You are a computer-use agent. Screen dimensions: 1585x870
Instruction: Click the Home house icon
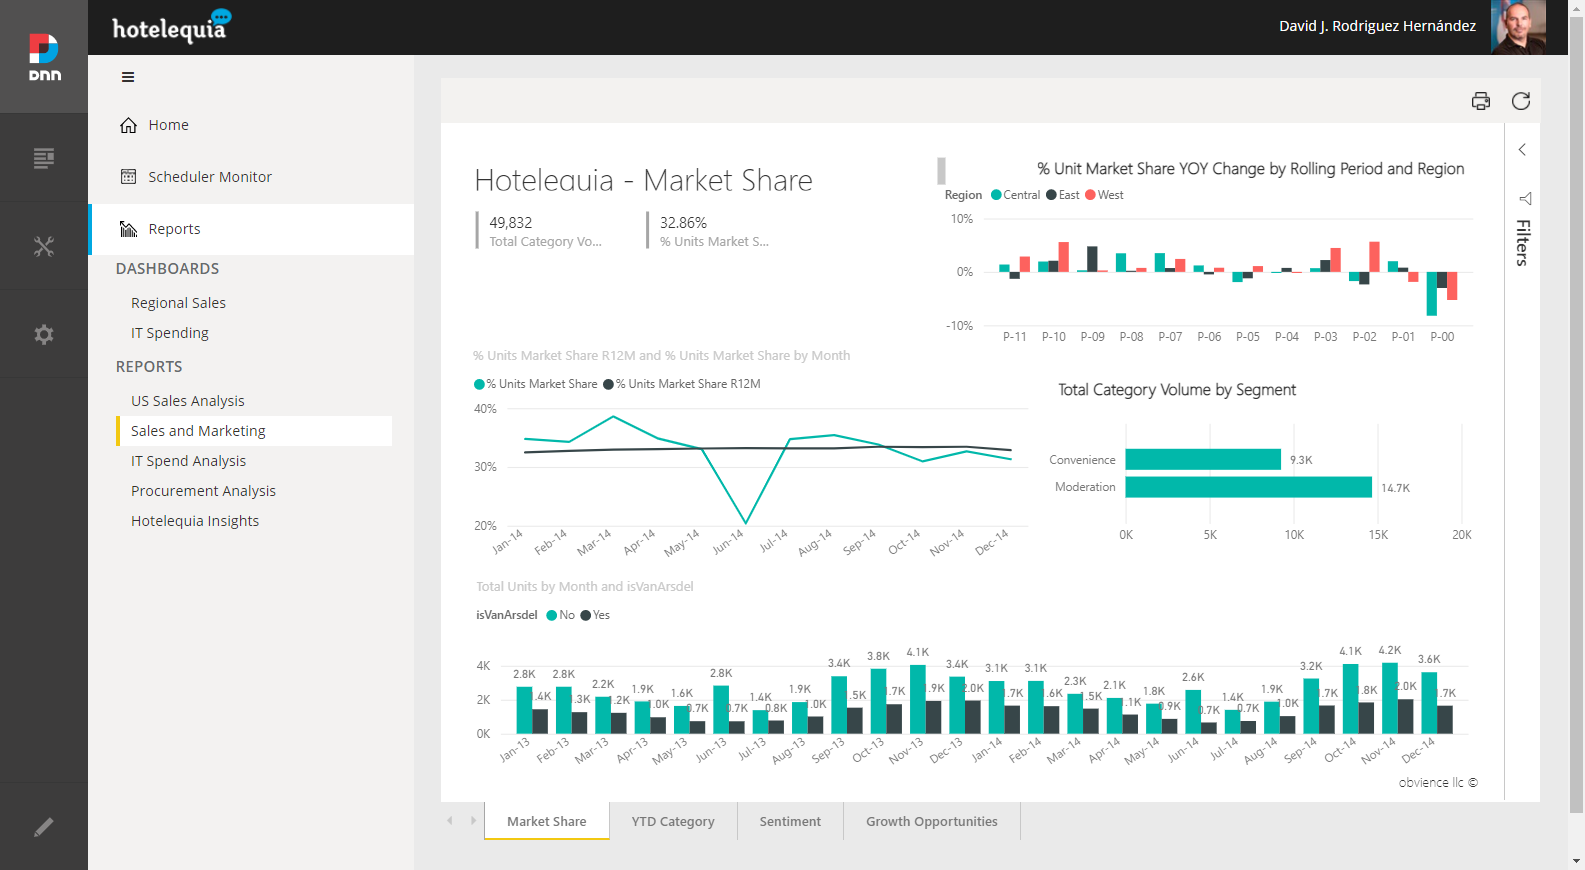(128, 125)
